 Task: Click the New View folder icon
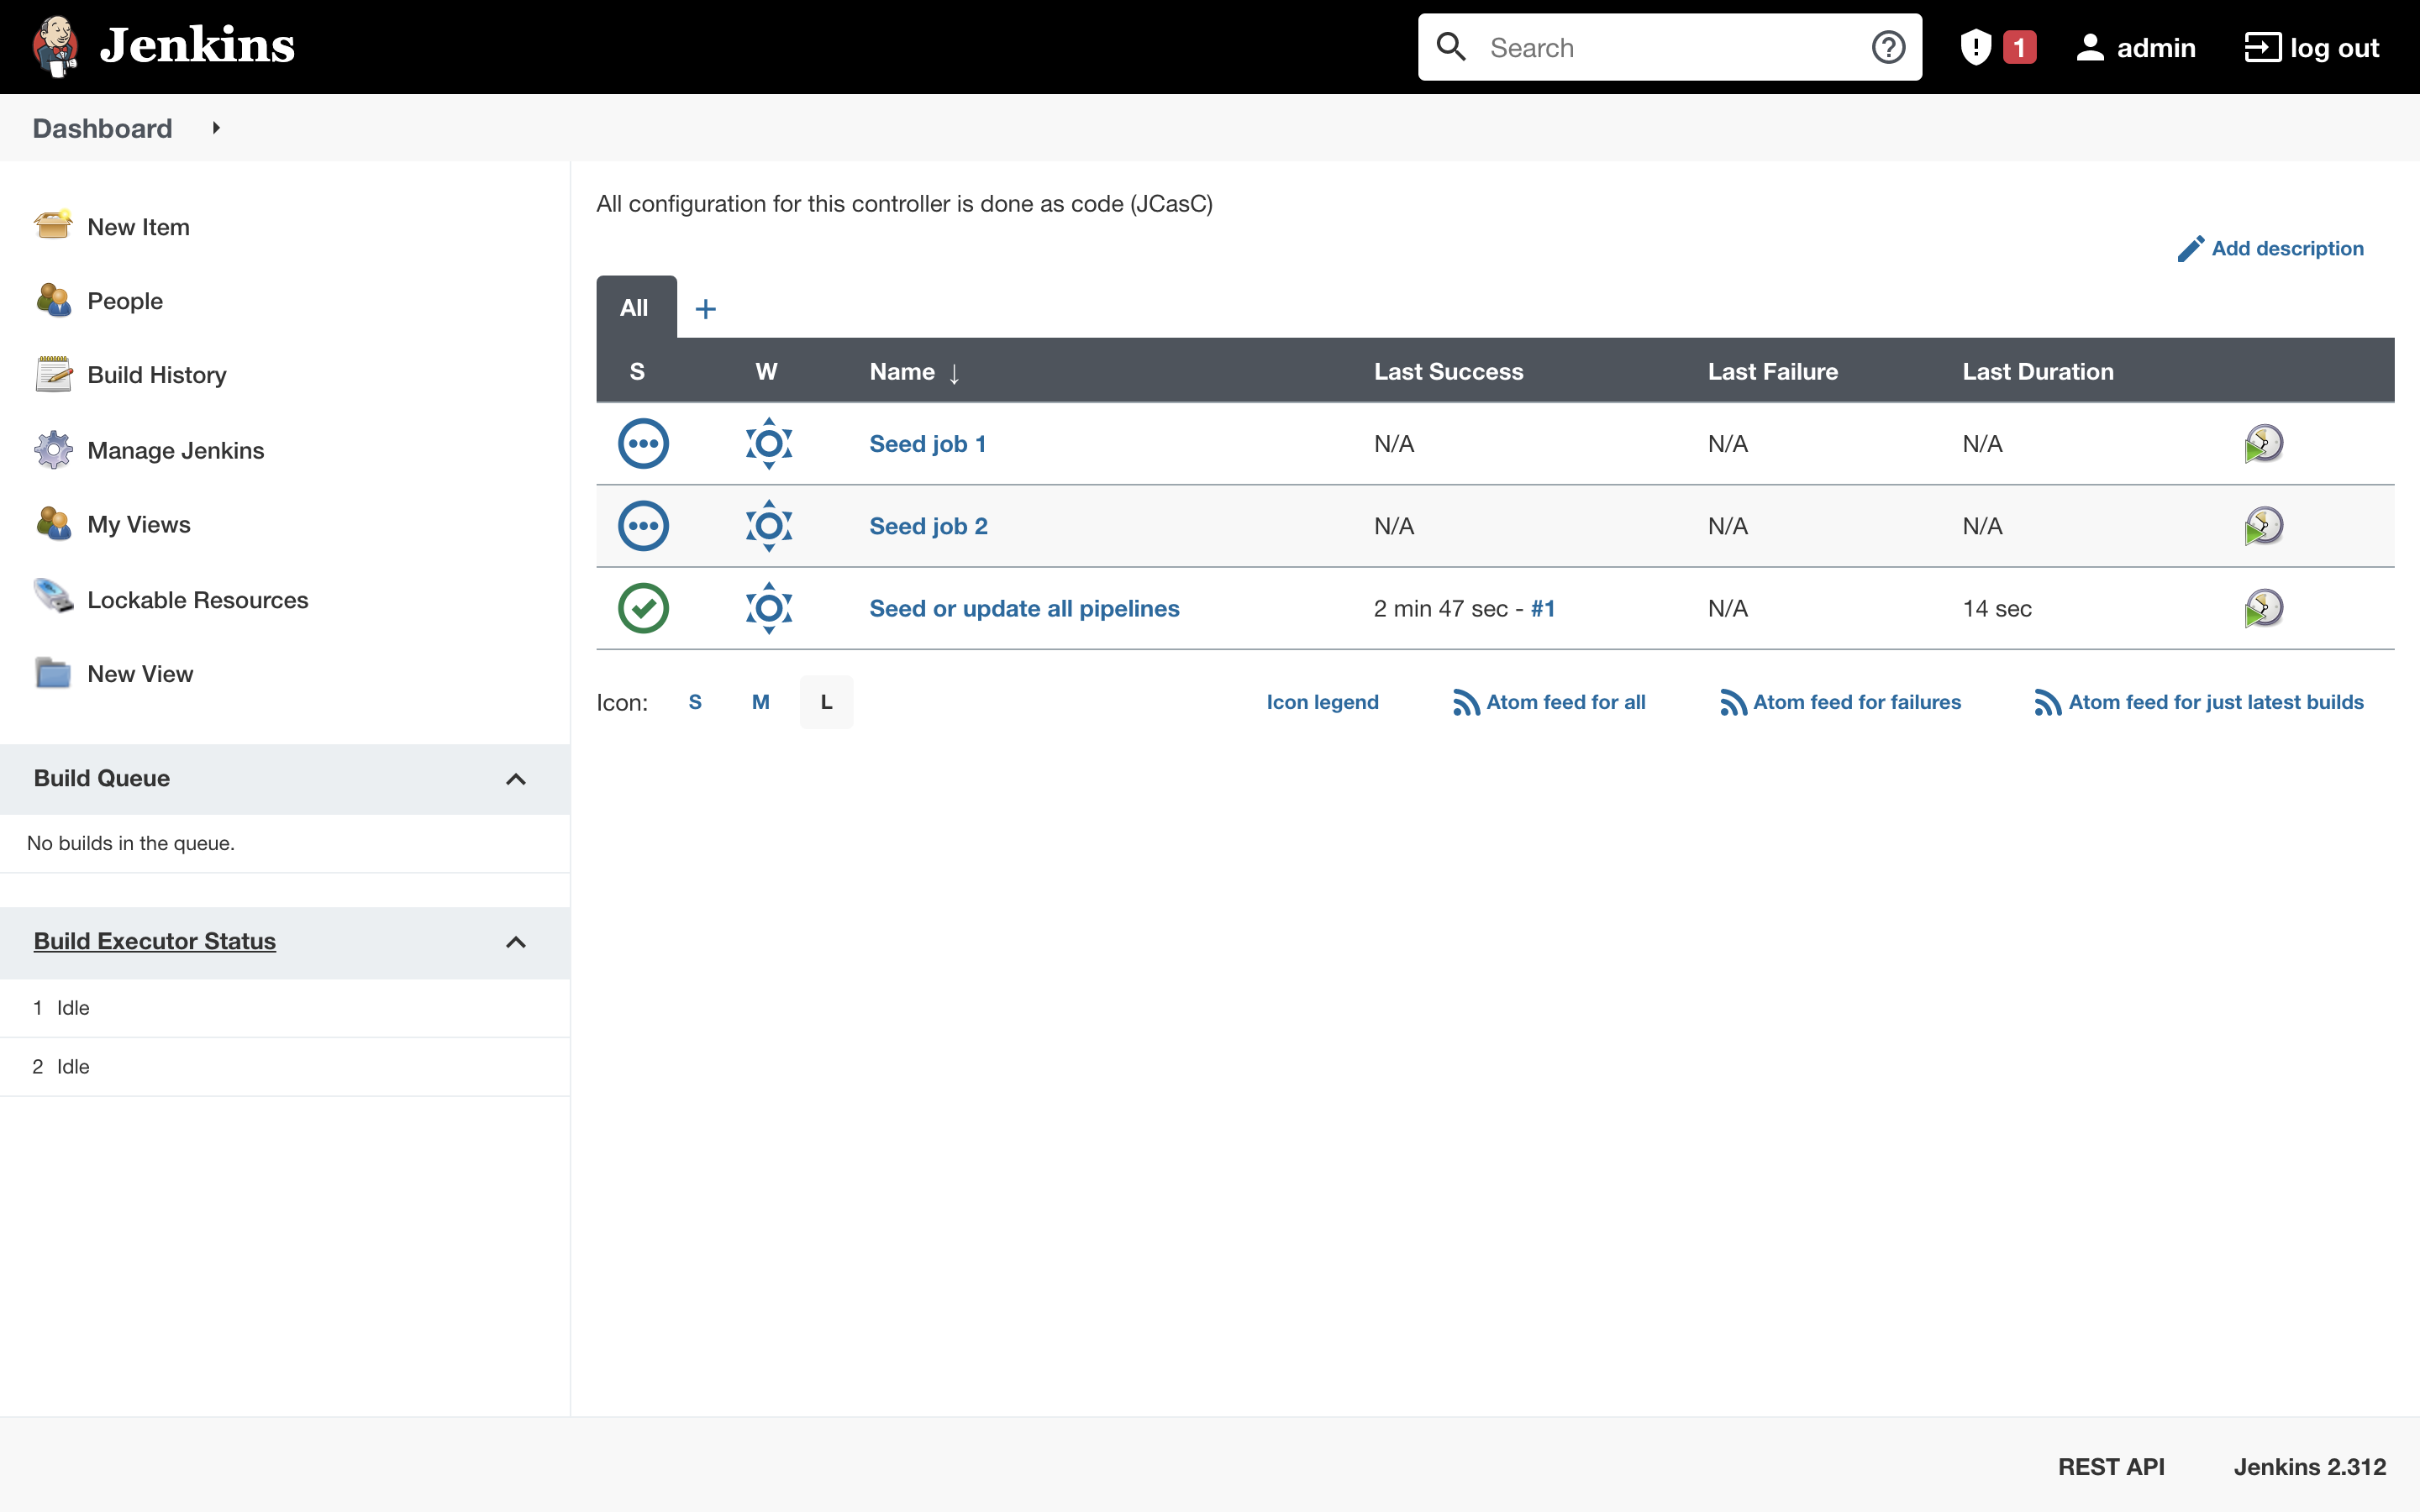point(53,673)
